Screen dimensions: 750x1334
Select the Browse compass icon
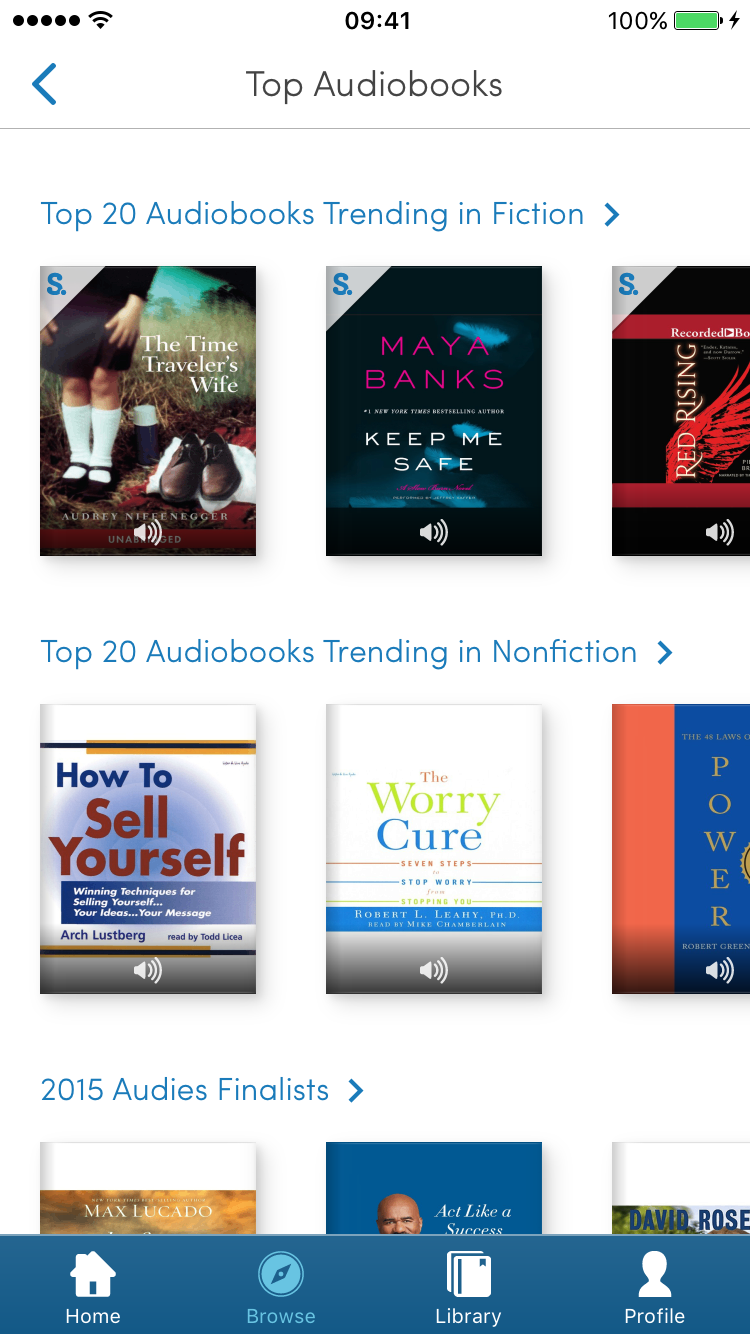281,1275
